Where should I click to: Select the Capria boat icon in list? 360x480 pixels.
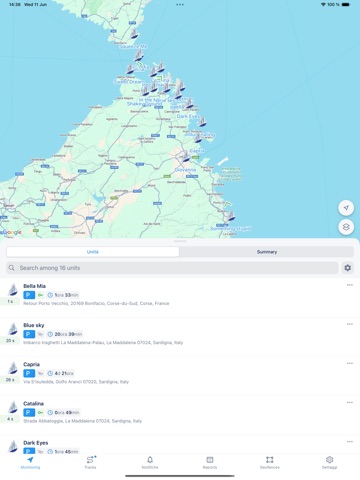pyautogui.click(x=13, y=368)
